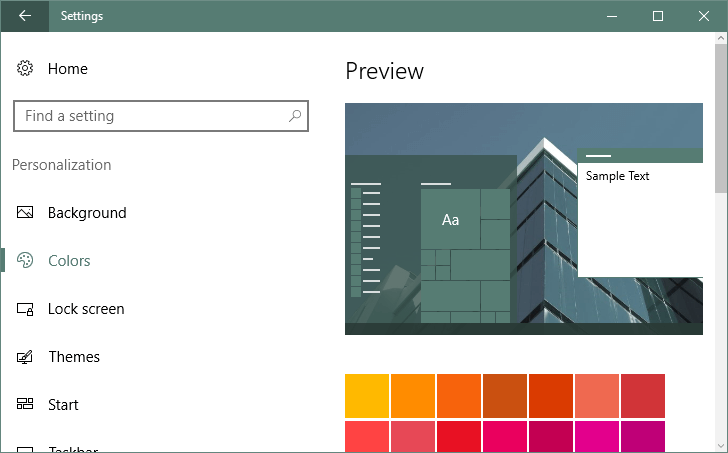This screenshot has width=728, height=453.
Task: Pick the yellow gold accent color
Action: click(367, 396)
